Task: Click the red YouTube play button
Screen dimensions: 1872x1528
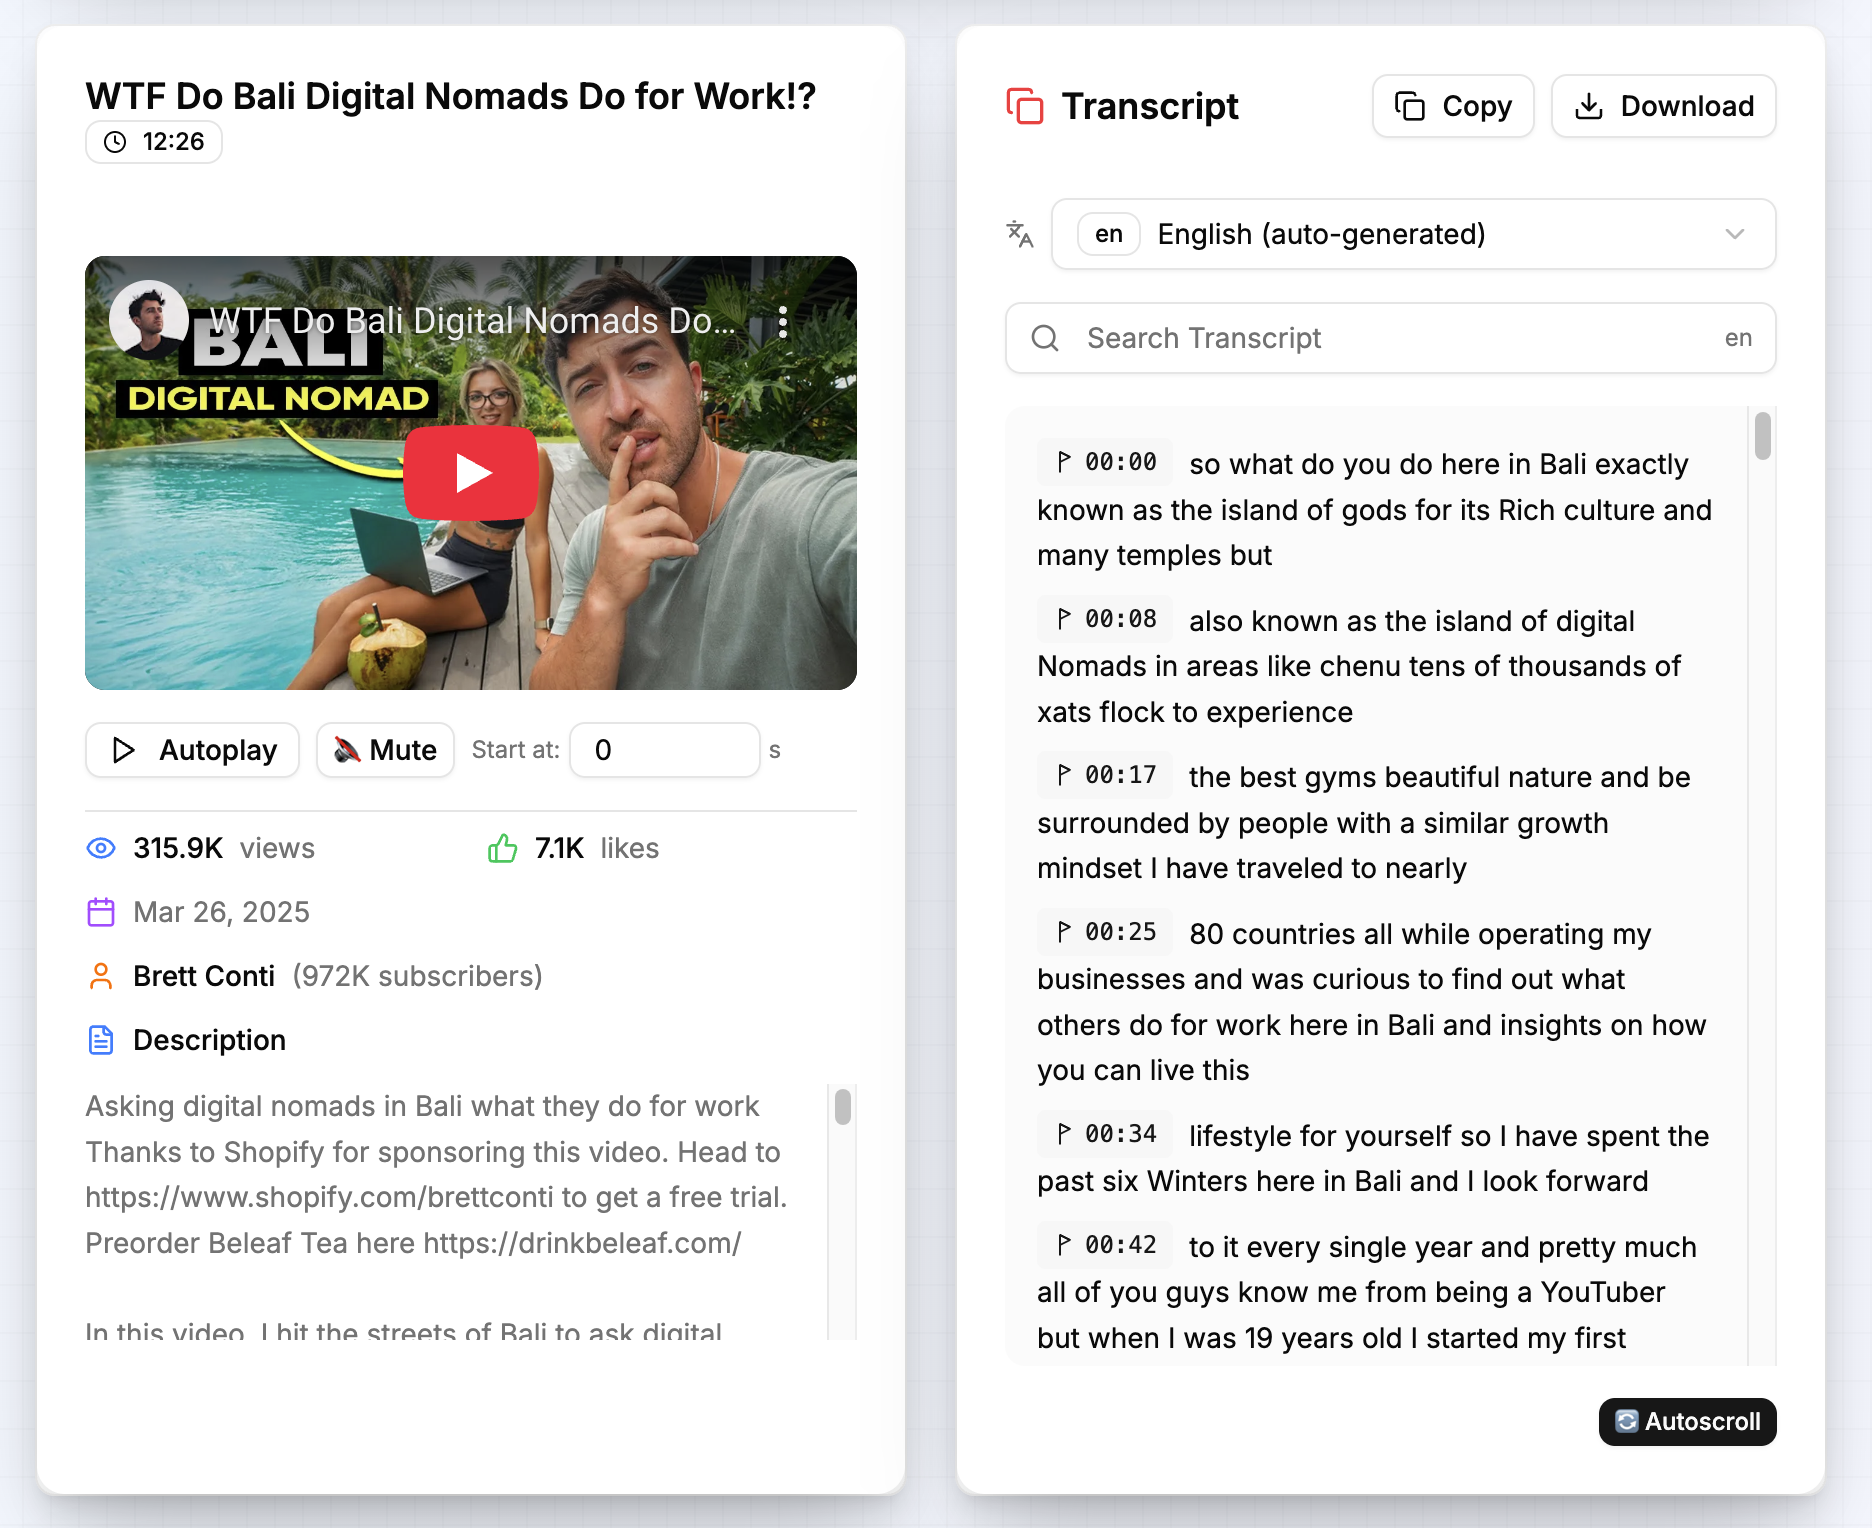Action: coord(471,473)
